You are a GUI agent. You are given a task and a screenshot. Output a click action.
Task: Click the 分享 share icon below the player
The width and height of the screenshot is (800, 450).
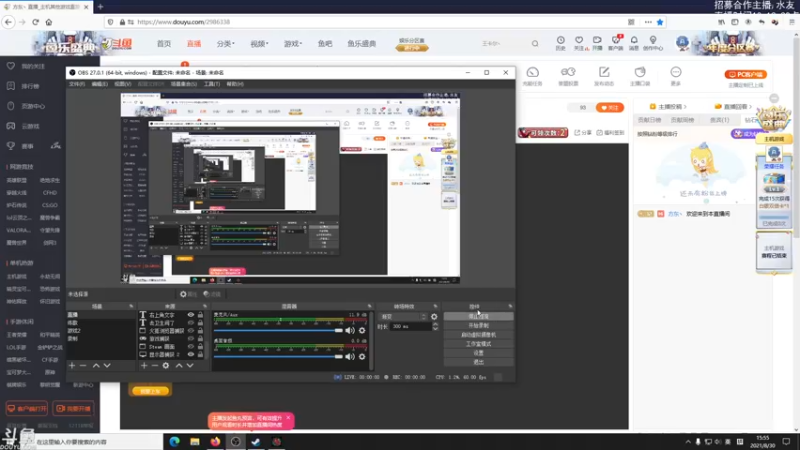(x=583, y=133)
